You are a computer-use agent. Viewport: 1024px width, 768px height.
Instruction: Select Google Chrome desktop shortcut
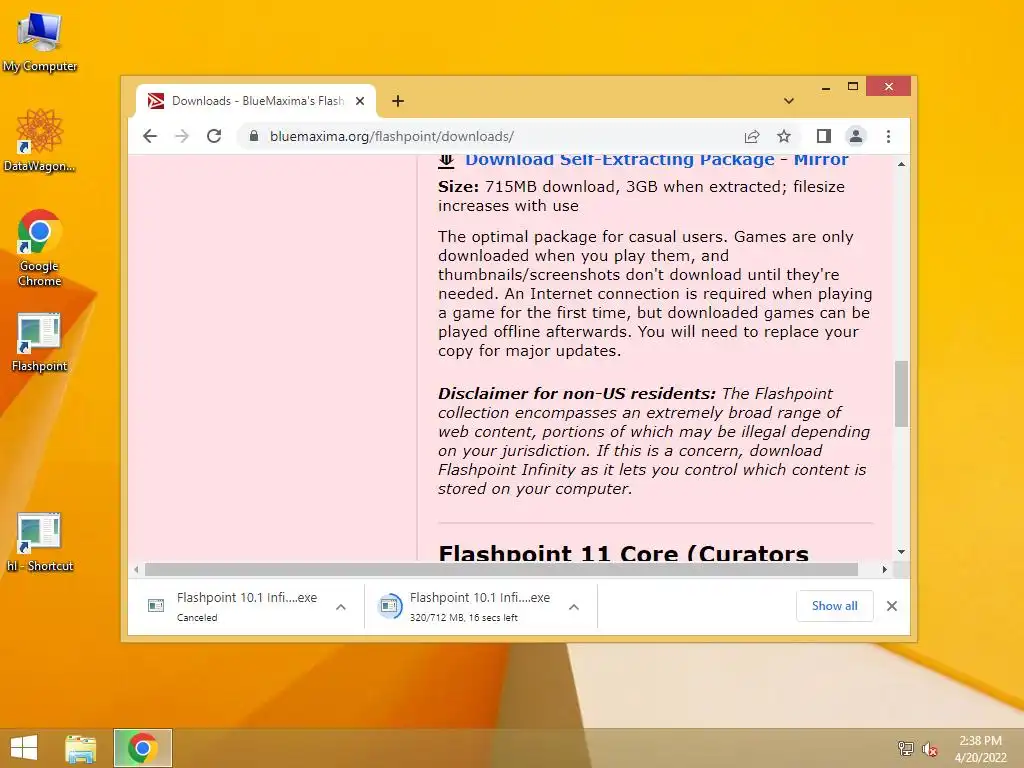pos(39,248)
